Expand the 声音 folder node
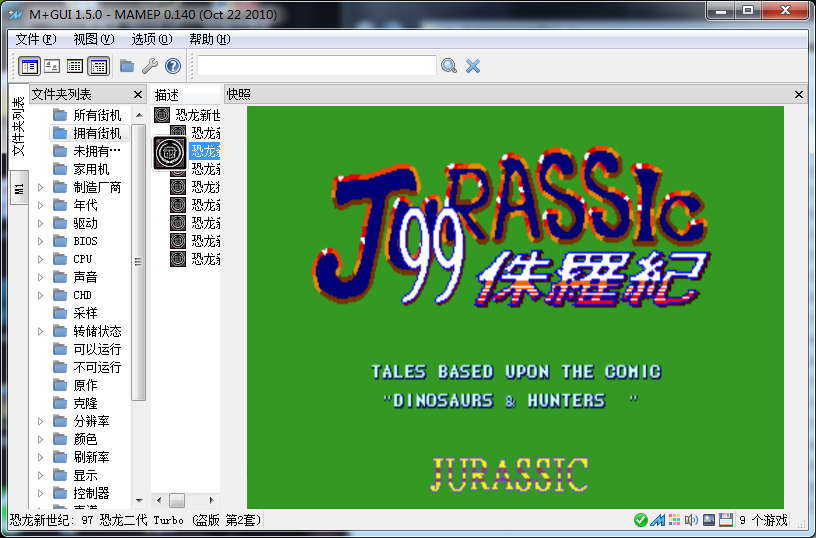The height and width of the screenshot is (538, 816). pyautogui.click(x=41, y=277)
